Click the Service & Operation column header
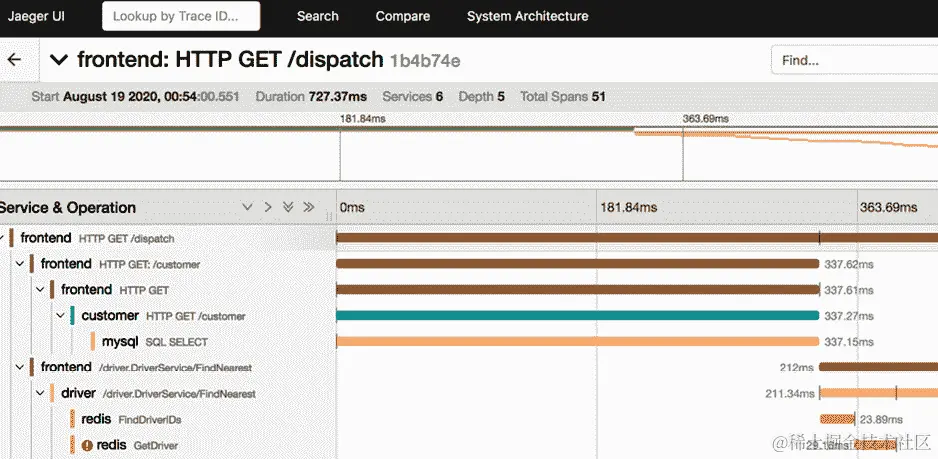The height and width of the screenshot is (459, 938). pos(68,208)
